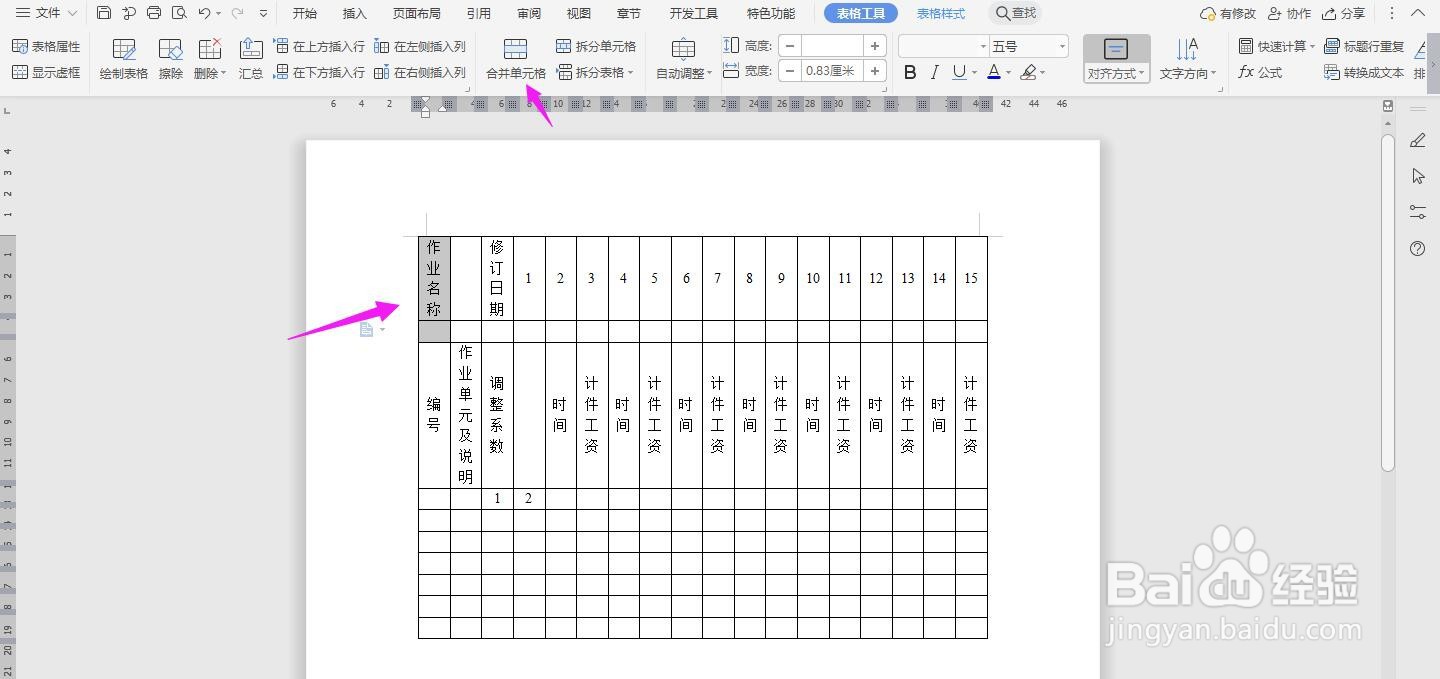This screenshot has height=679, width=1440.
Task: Click 分享 share button
Action: (x=1343, y=13)
